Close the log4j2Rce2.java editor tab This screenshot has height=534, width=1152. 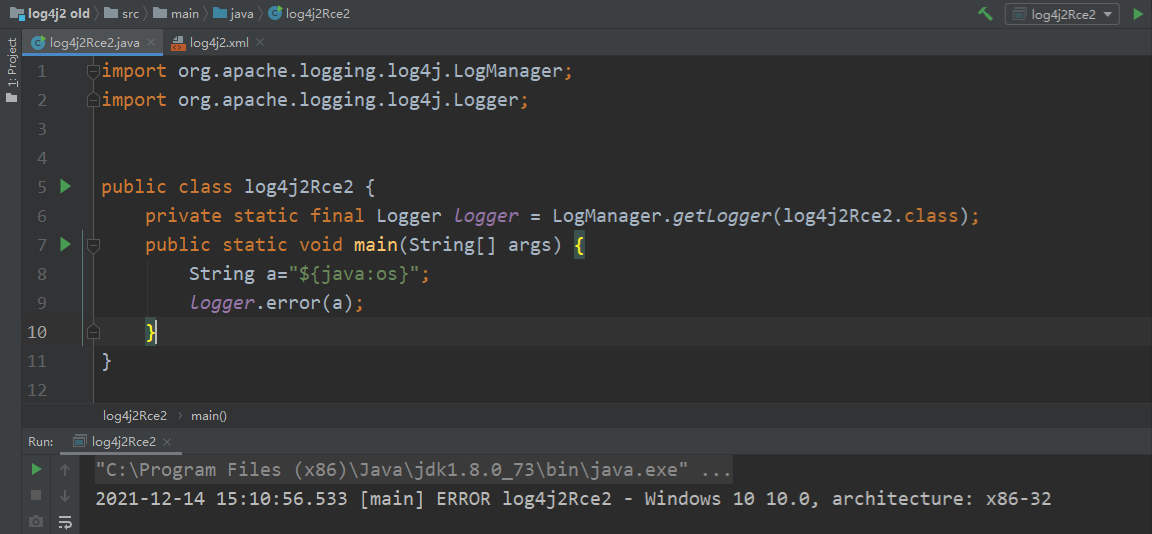click(x=152, y=43)
